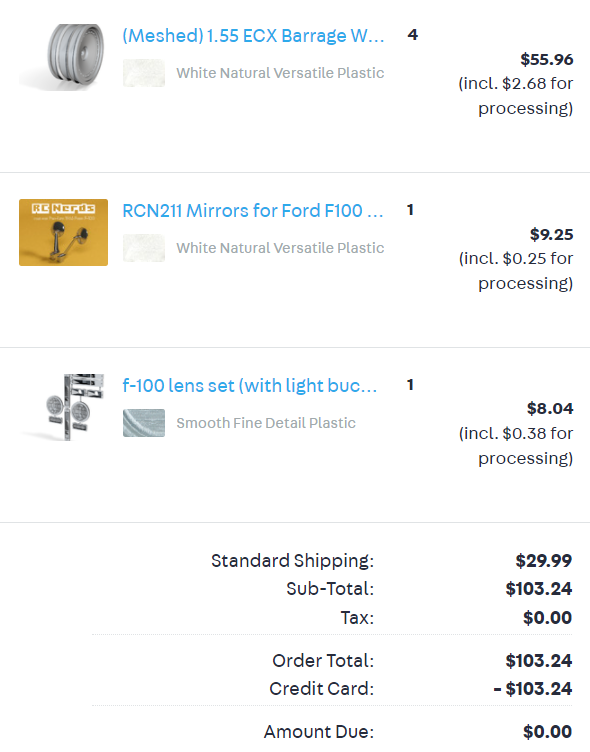Image resolution: width=590 pixels, height=752 pixels.
Task: Click the Credit Card payment amount
Action: [532, 689]
